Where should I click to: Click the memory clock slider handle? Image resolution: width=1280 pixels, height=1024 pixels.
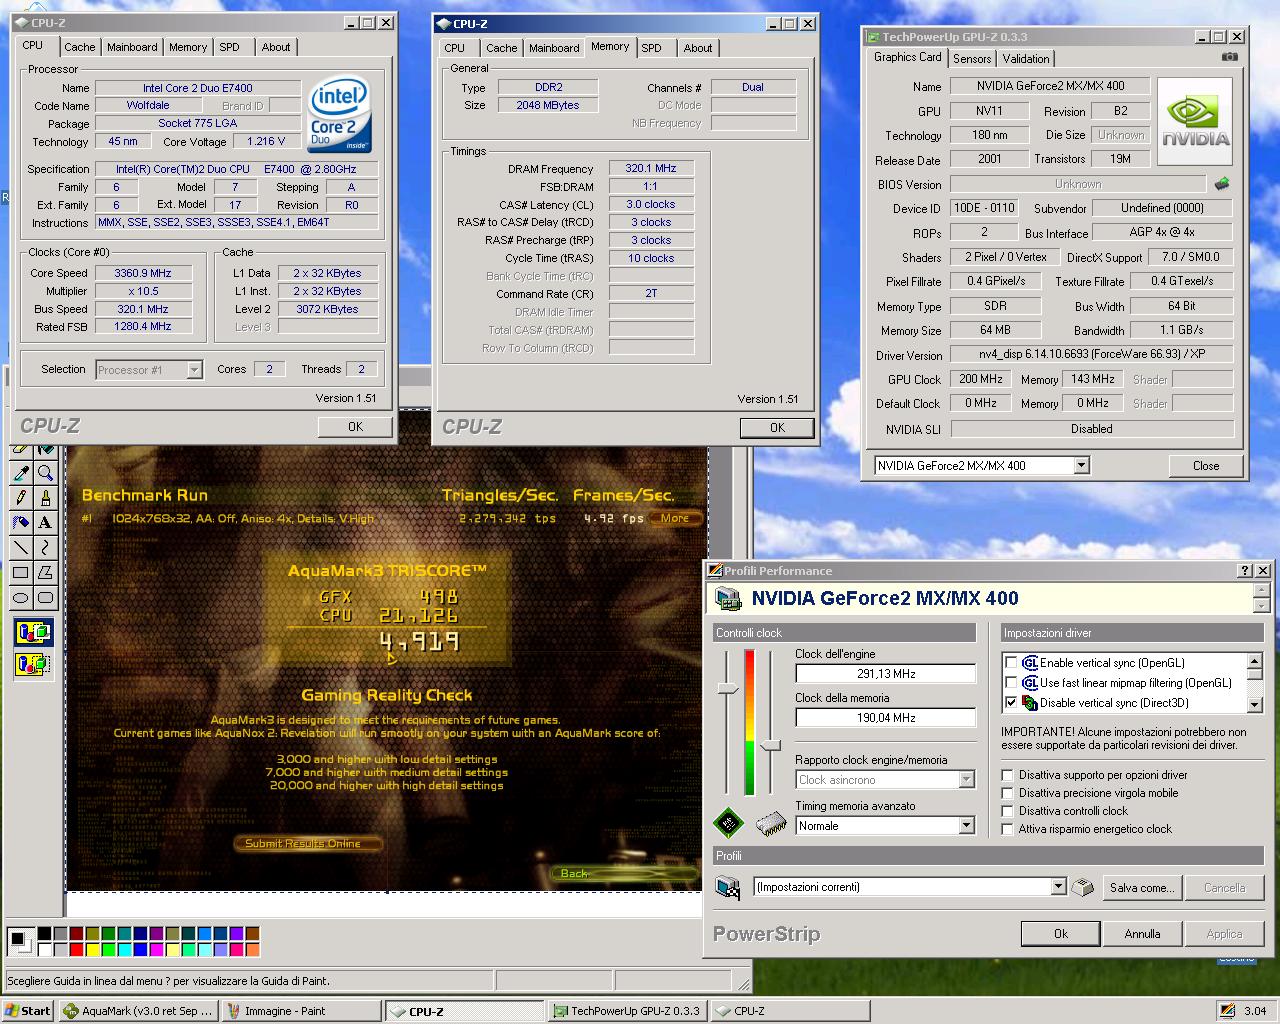point(770,745)
